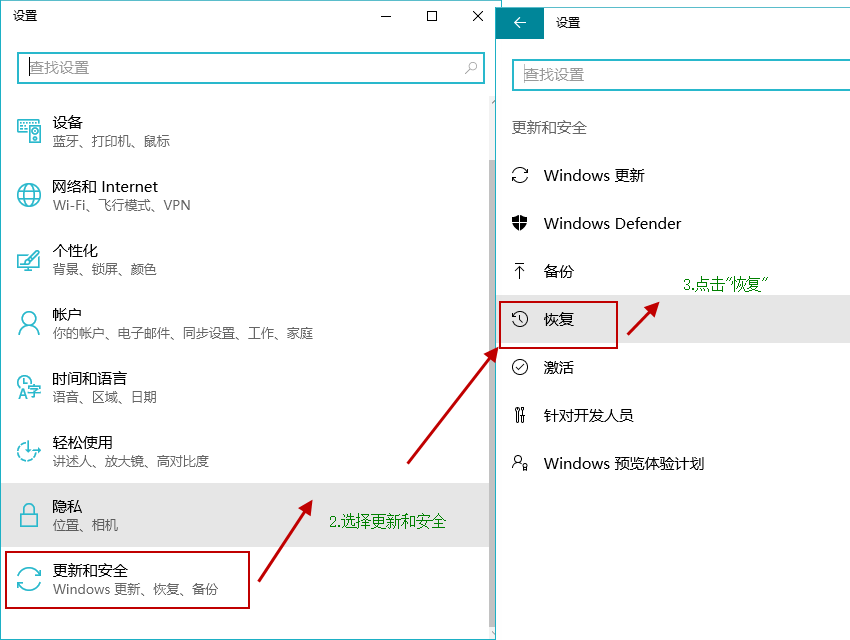The image size is (850, 640).
Task: Click the 隐私 padlock icon
Action: 29,515
